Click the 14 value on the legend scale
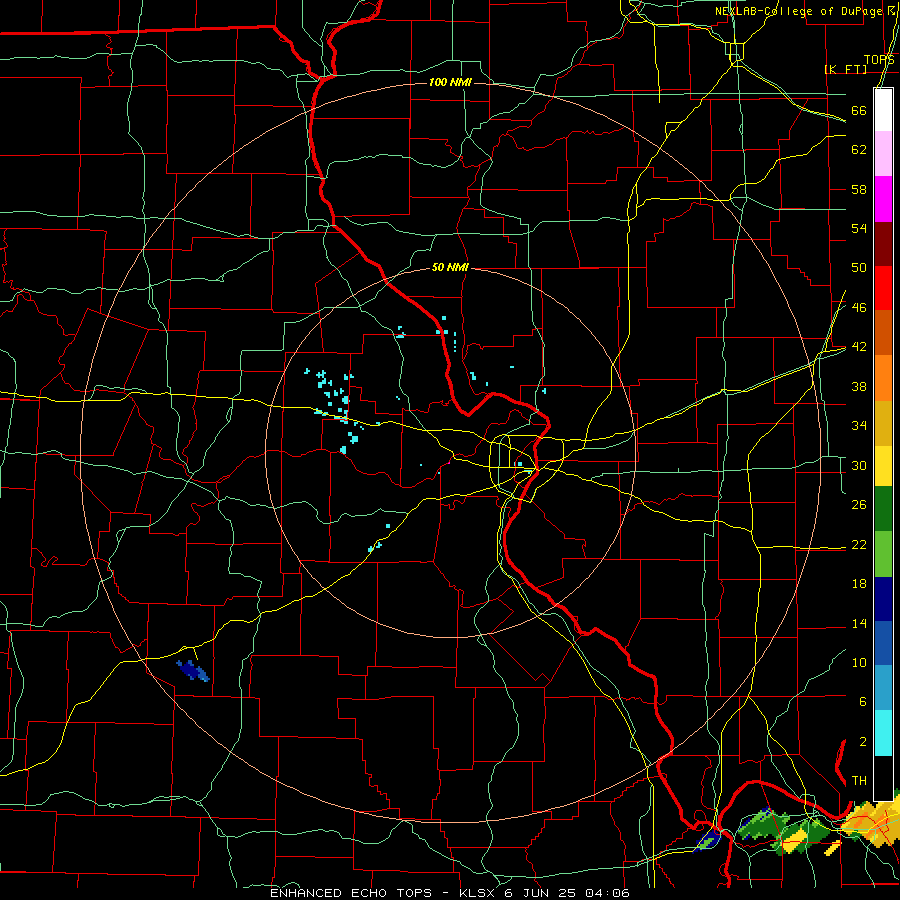The height and width of the screenshot is (900, 900). point(859,623)
